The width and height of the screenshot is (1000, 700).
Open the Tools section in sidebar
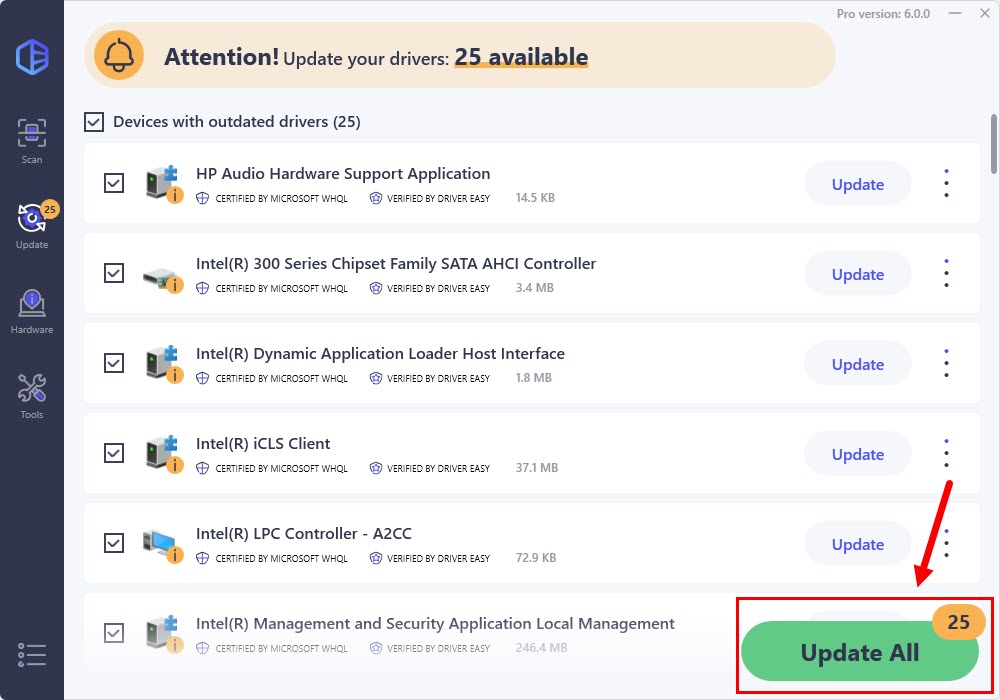pos(32,396)
